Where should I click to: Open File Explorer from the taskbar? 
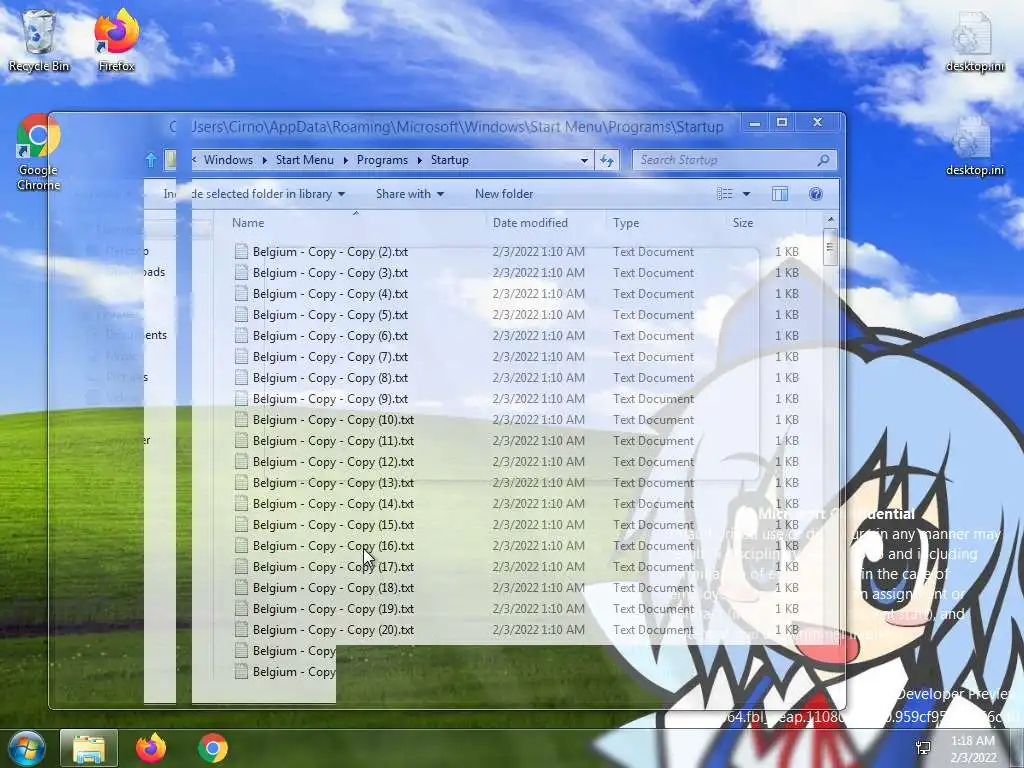(89, 748)
